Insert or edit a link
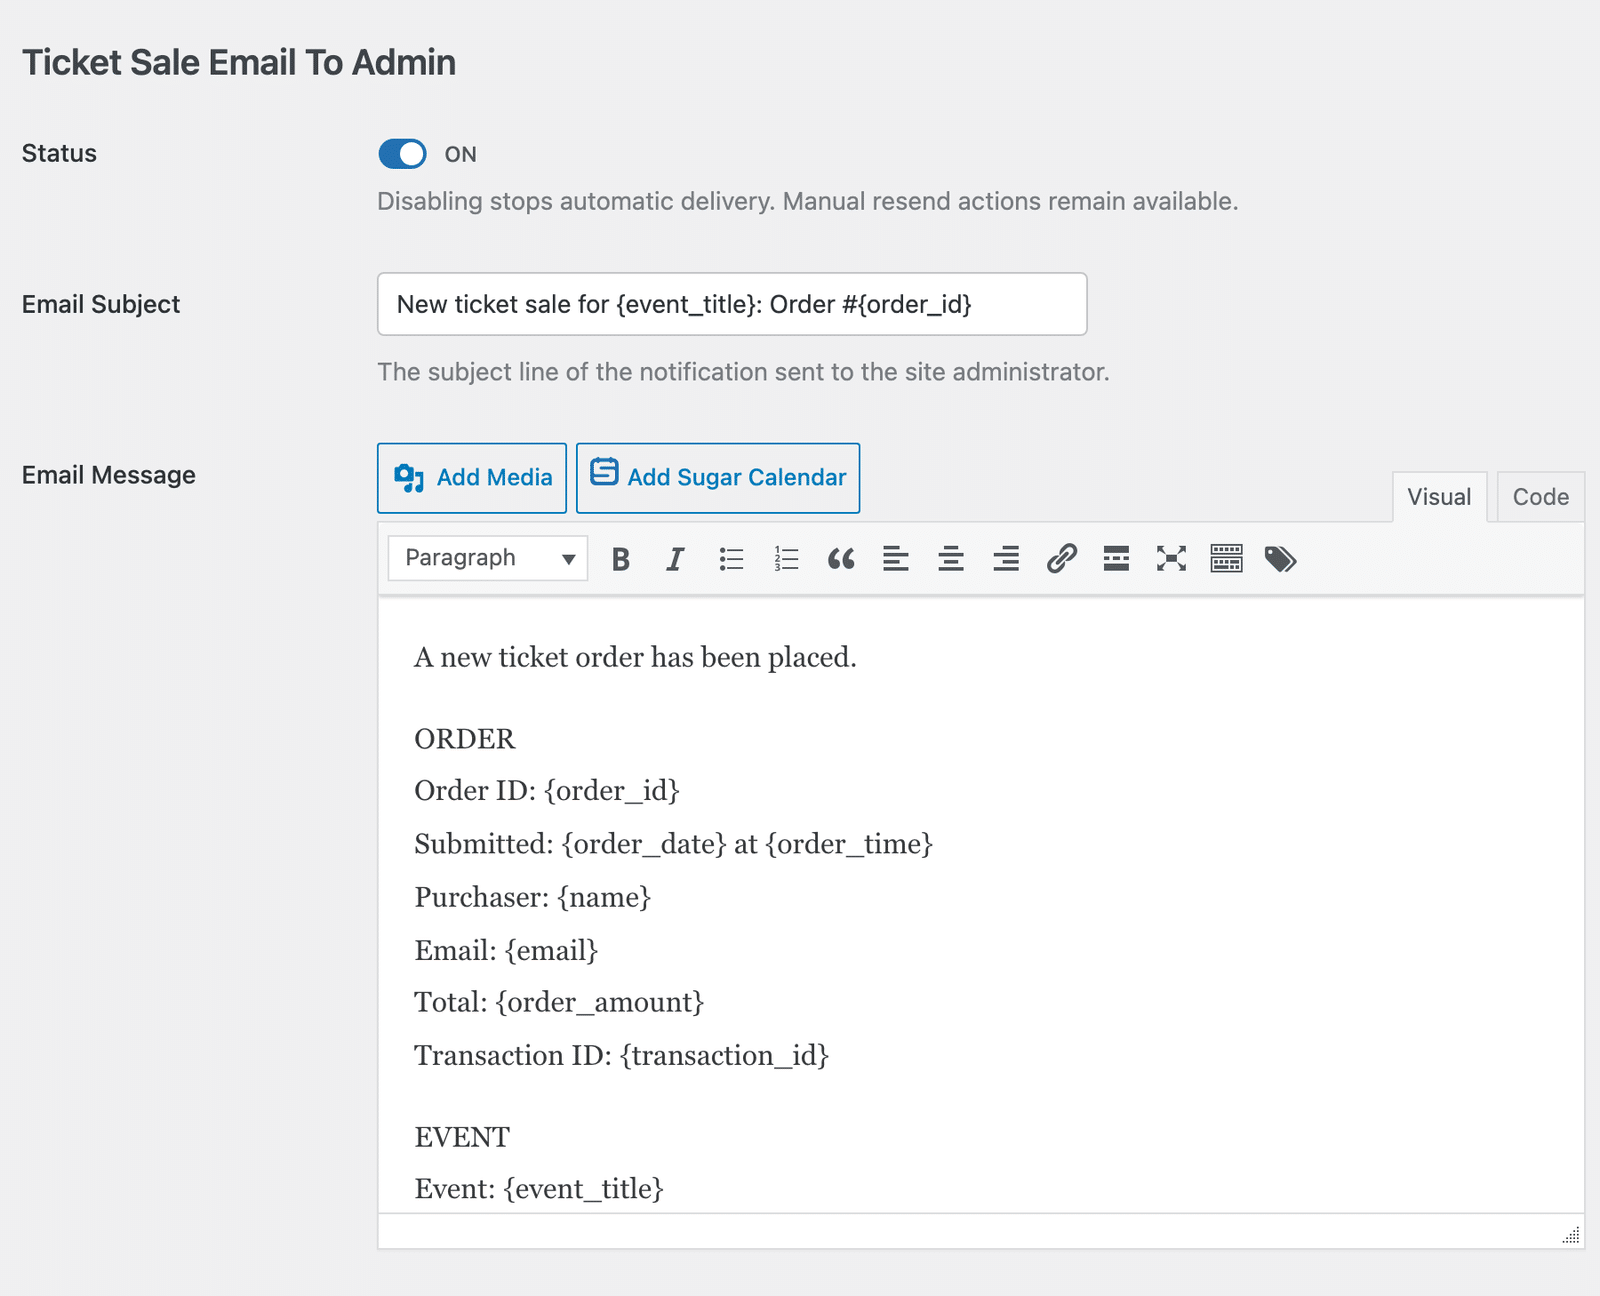Screen dimensions: 1600x1296 click(x=1061, y=559)
